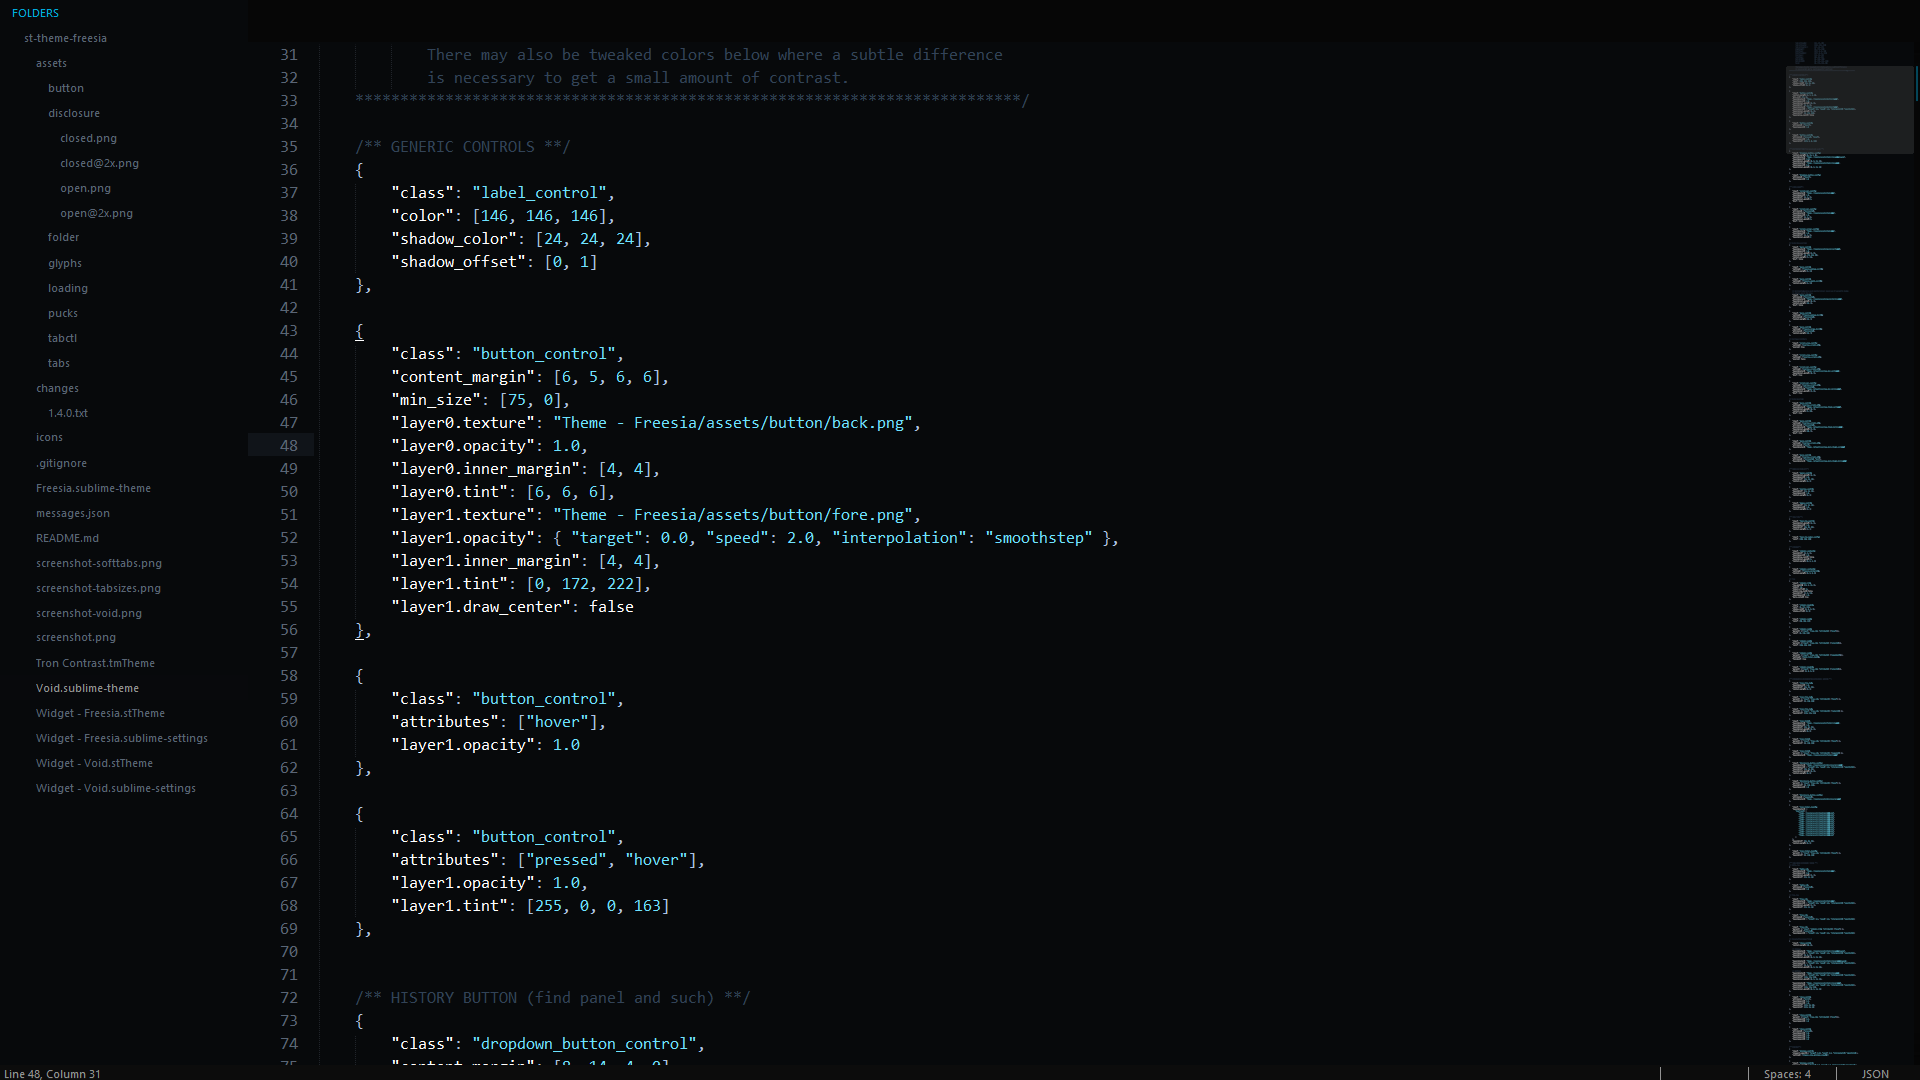
Task: Click Spaces: 4 indentation setting
Action: (x=1787, y=1074)
